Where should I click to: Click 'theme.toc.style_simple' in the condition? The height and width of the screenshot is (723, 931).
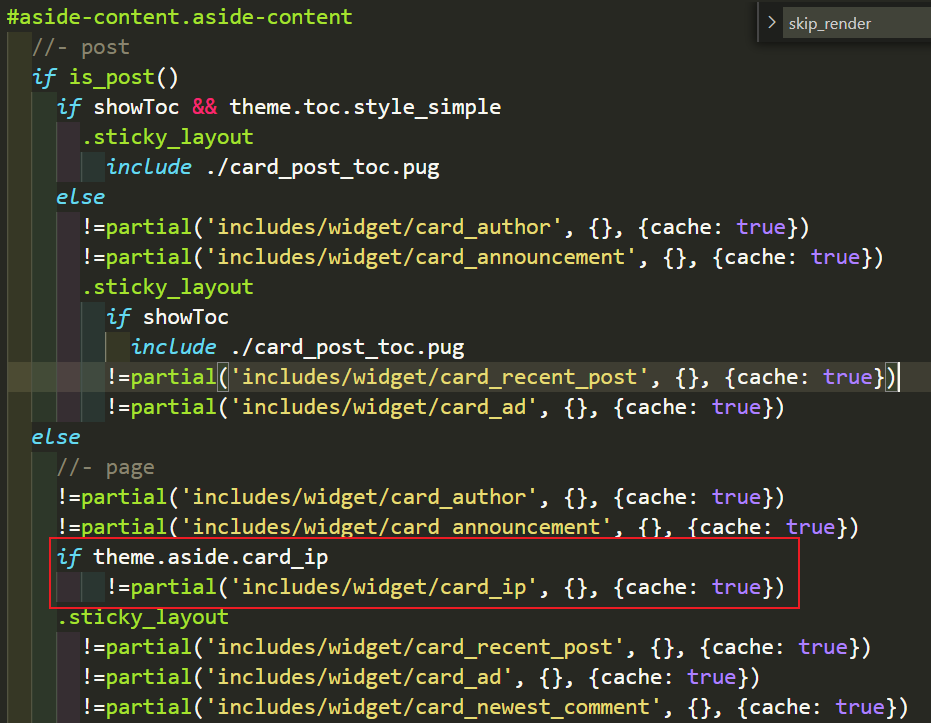point(365,107)
